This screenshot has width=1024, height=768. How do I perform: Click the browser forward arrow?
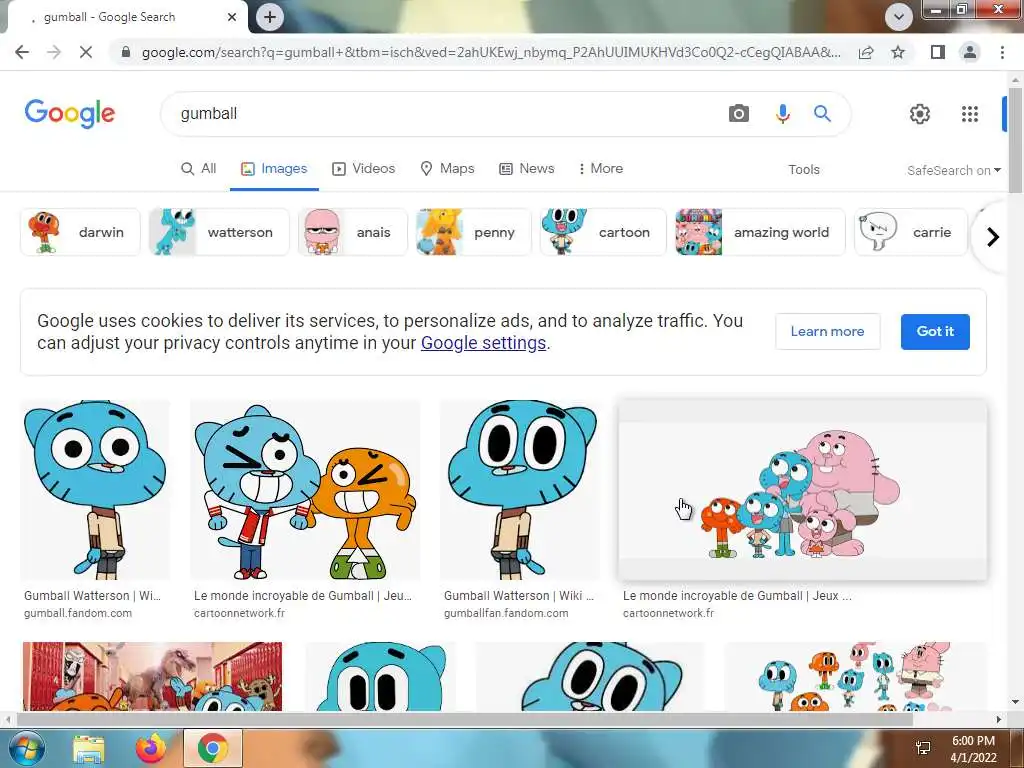pos(54,52)
